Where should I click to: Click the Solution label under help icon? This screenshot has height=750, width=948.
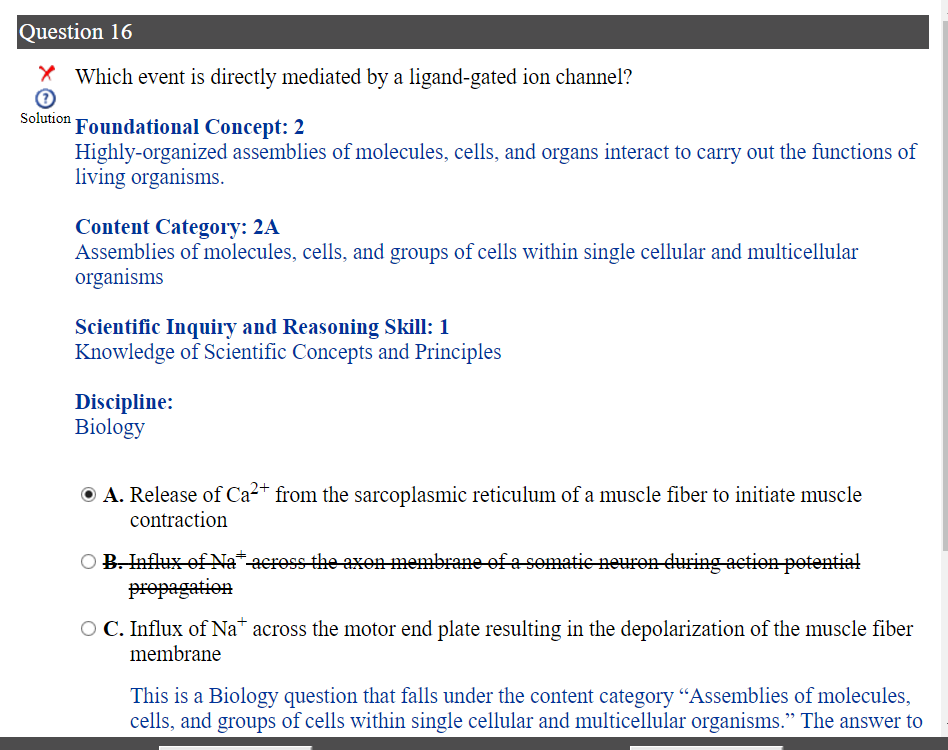[45, 118]
